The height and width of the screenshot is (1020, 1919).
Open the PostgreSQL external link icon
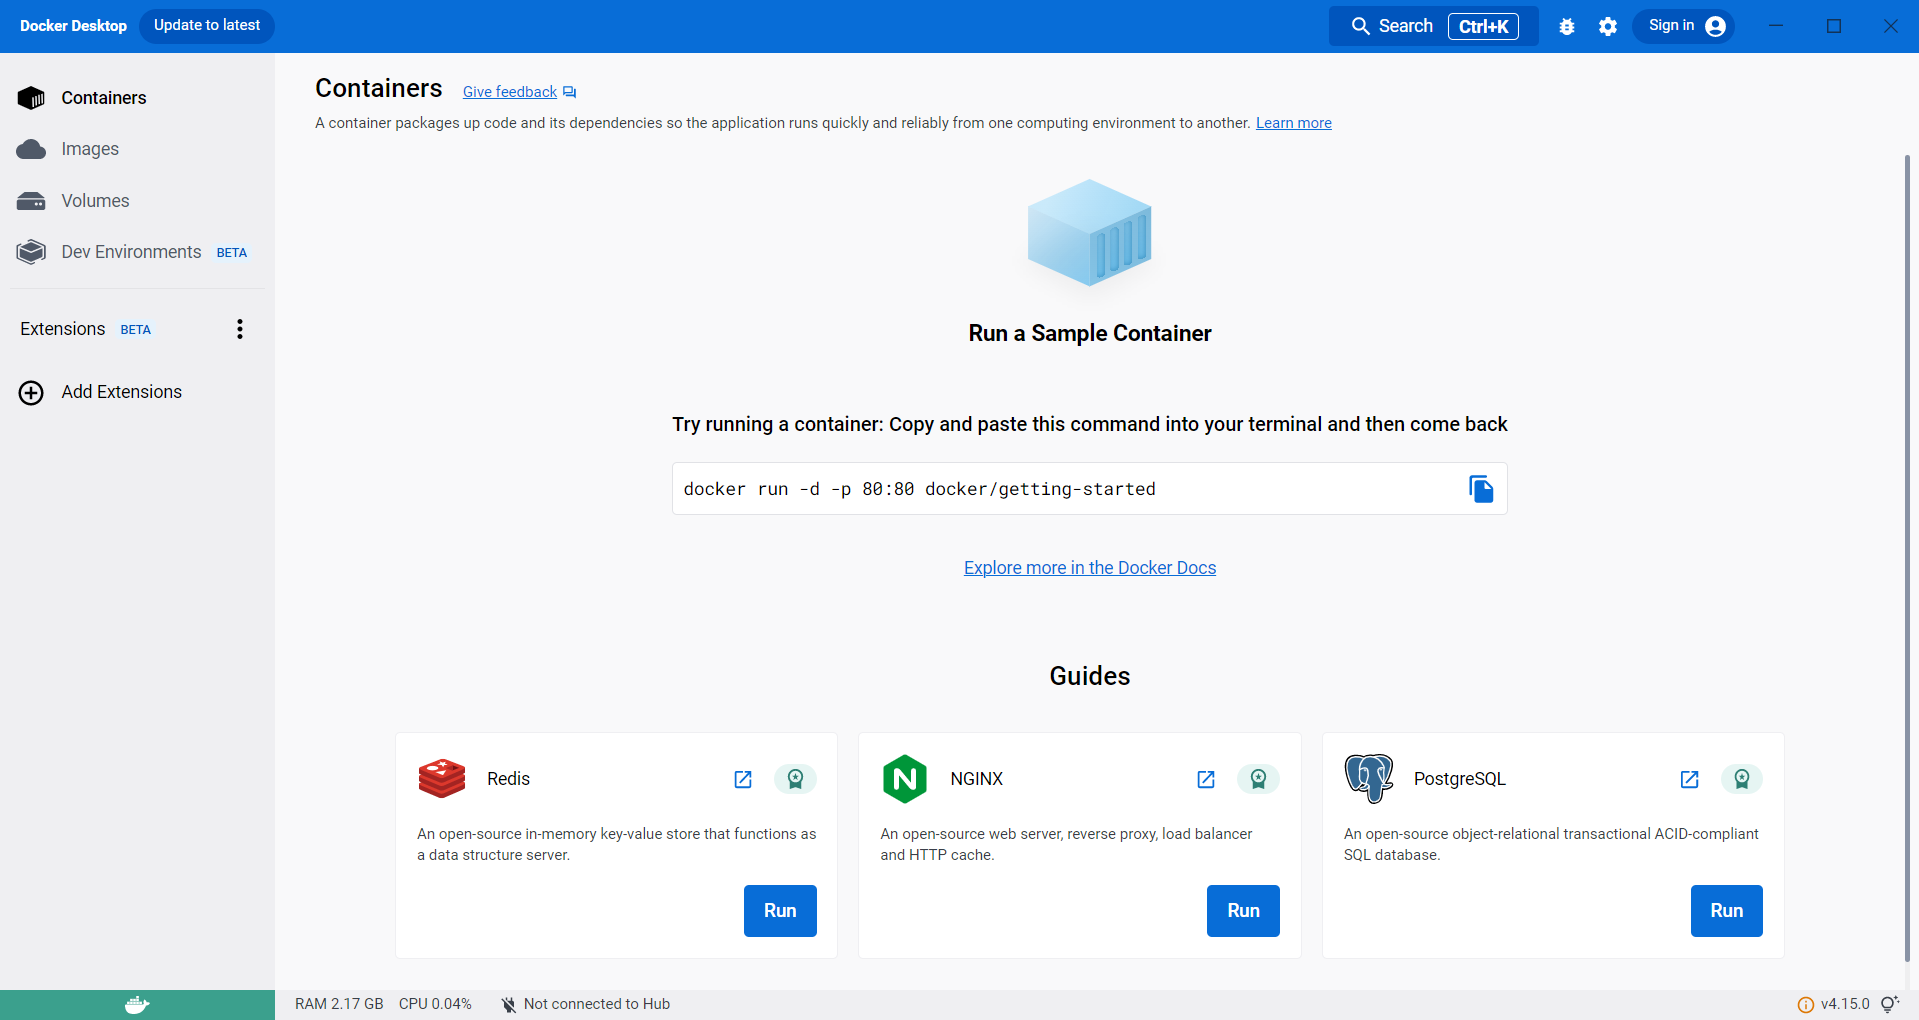point(1690,779)
